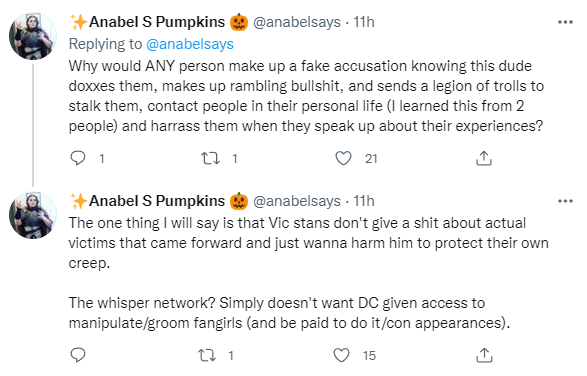Like the first tweet with 21 likes
Screen dimensions: 587x376
(x=343, y=158)
